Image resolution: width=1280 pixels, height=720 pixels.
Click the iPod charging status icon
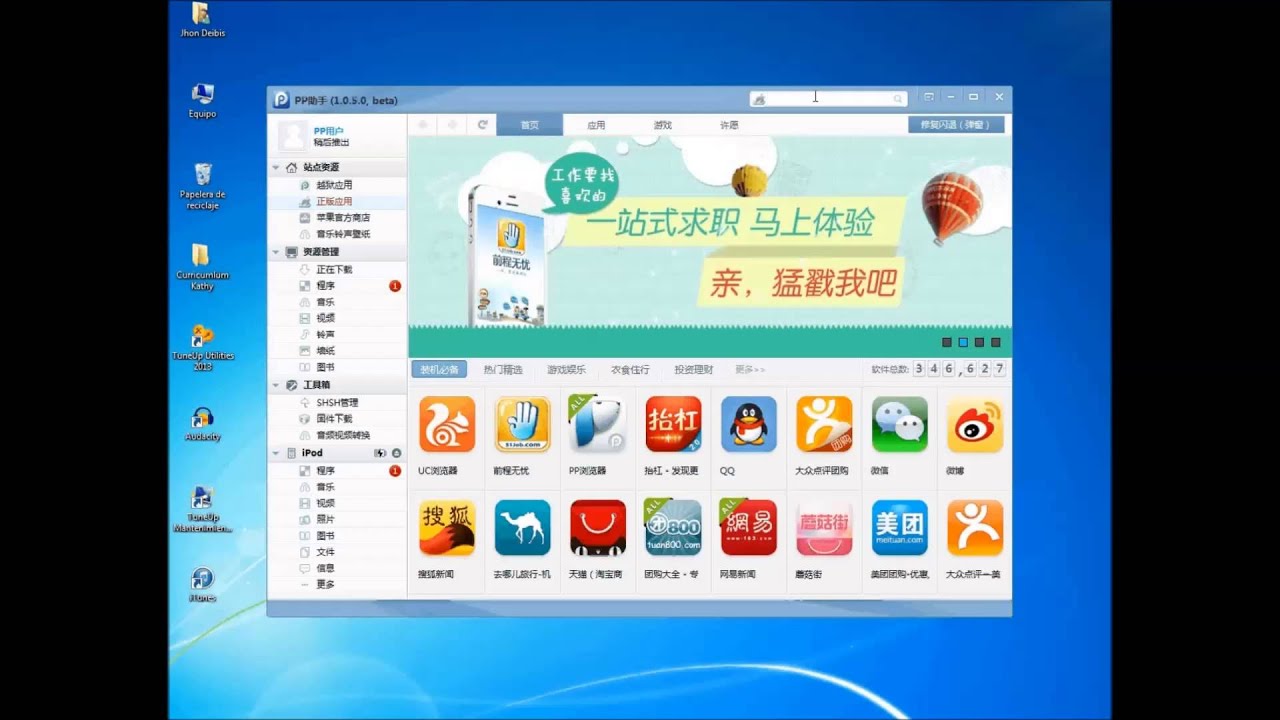[x=380, y=453]
